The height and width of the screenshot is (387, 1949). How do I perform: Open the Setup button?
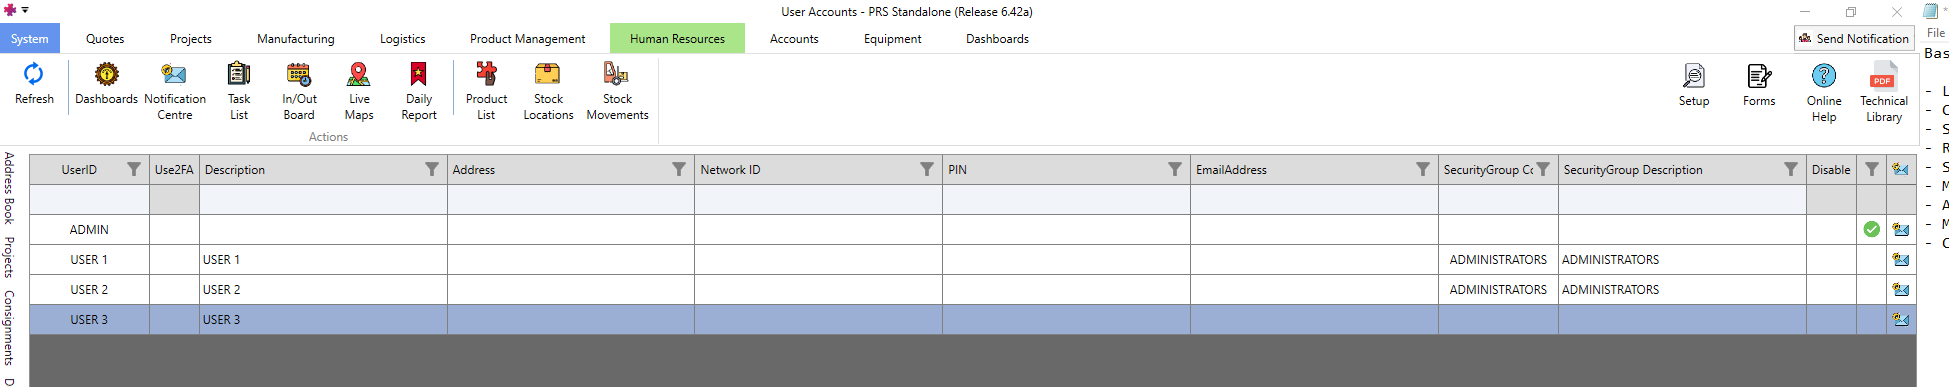(x=1694, y=86)
